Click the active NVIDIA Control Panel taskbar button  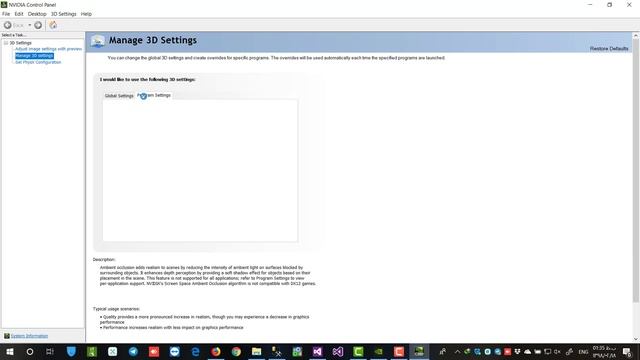tap(419, 351)
